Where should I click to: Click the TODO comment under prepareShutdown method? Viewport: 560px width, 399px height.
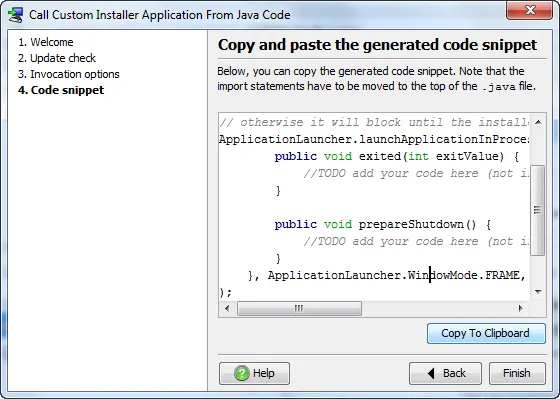click(416, 241)
